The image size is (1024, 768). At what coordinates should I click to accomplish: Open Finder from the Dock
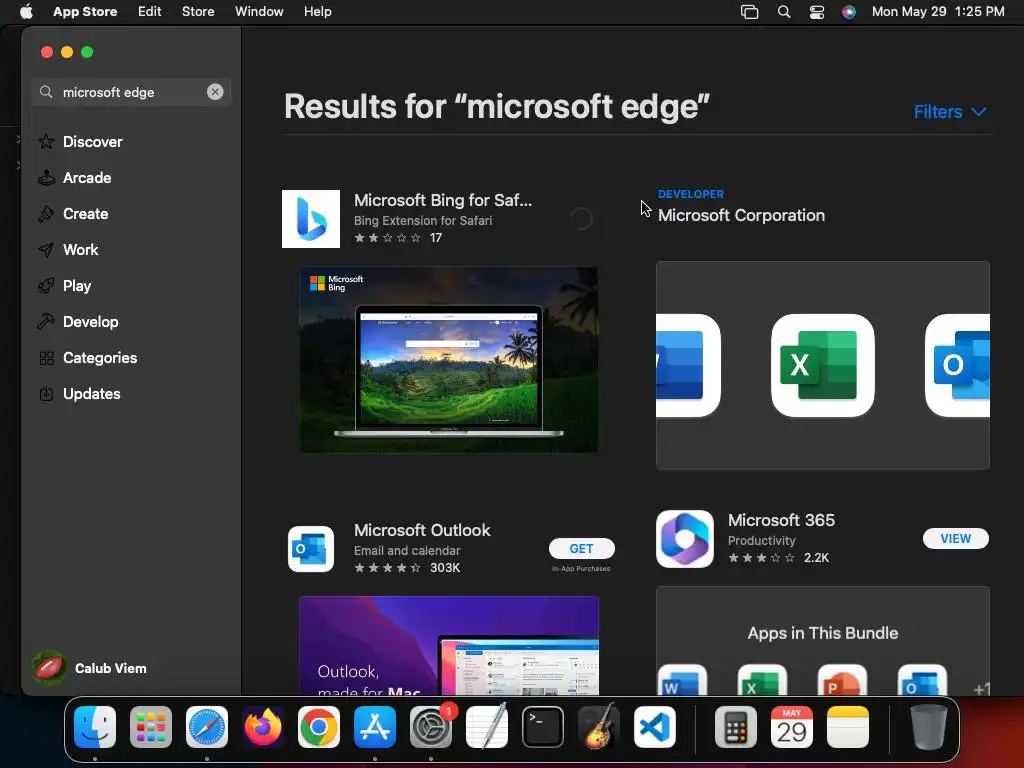click(x=95, y=727)
